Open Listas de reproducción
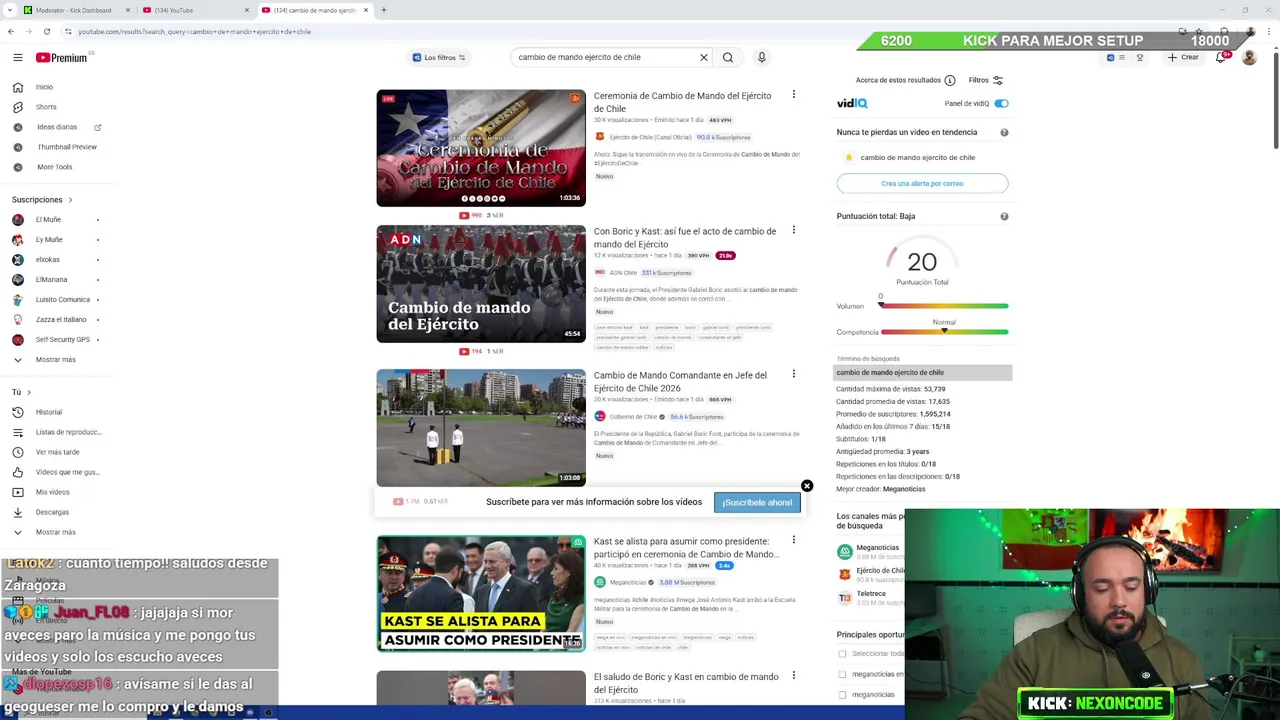1280x720 pixels. click(68, 432)
